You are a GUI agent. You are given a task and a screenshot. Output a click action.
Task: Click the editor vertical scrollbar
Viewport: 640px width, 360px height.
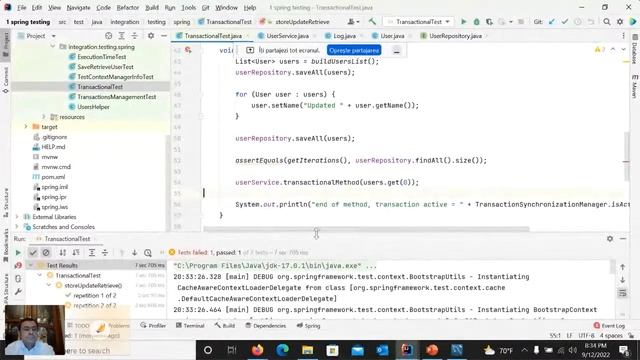pos(627,156)
